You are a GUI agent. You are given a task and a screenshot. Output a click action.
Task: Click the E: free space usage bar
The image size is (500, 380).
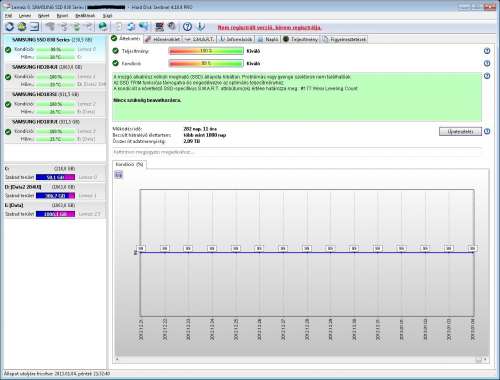(x=55, y=214)
